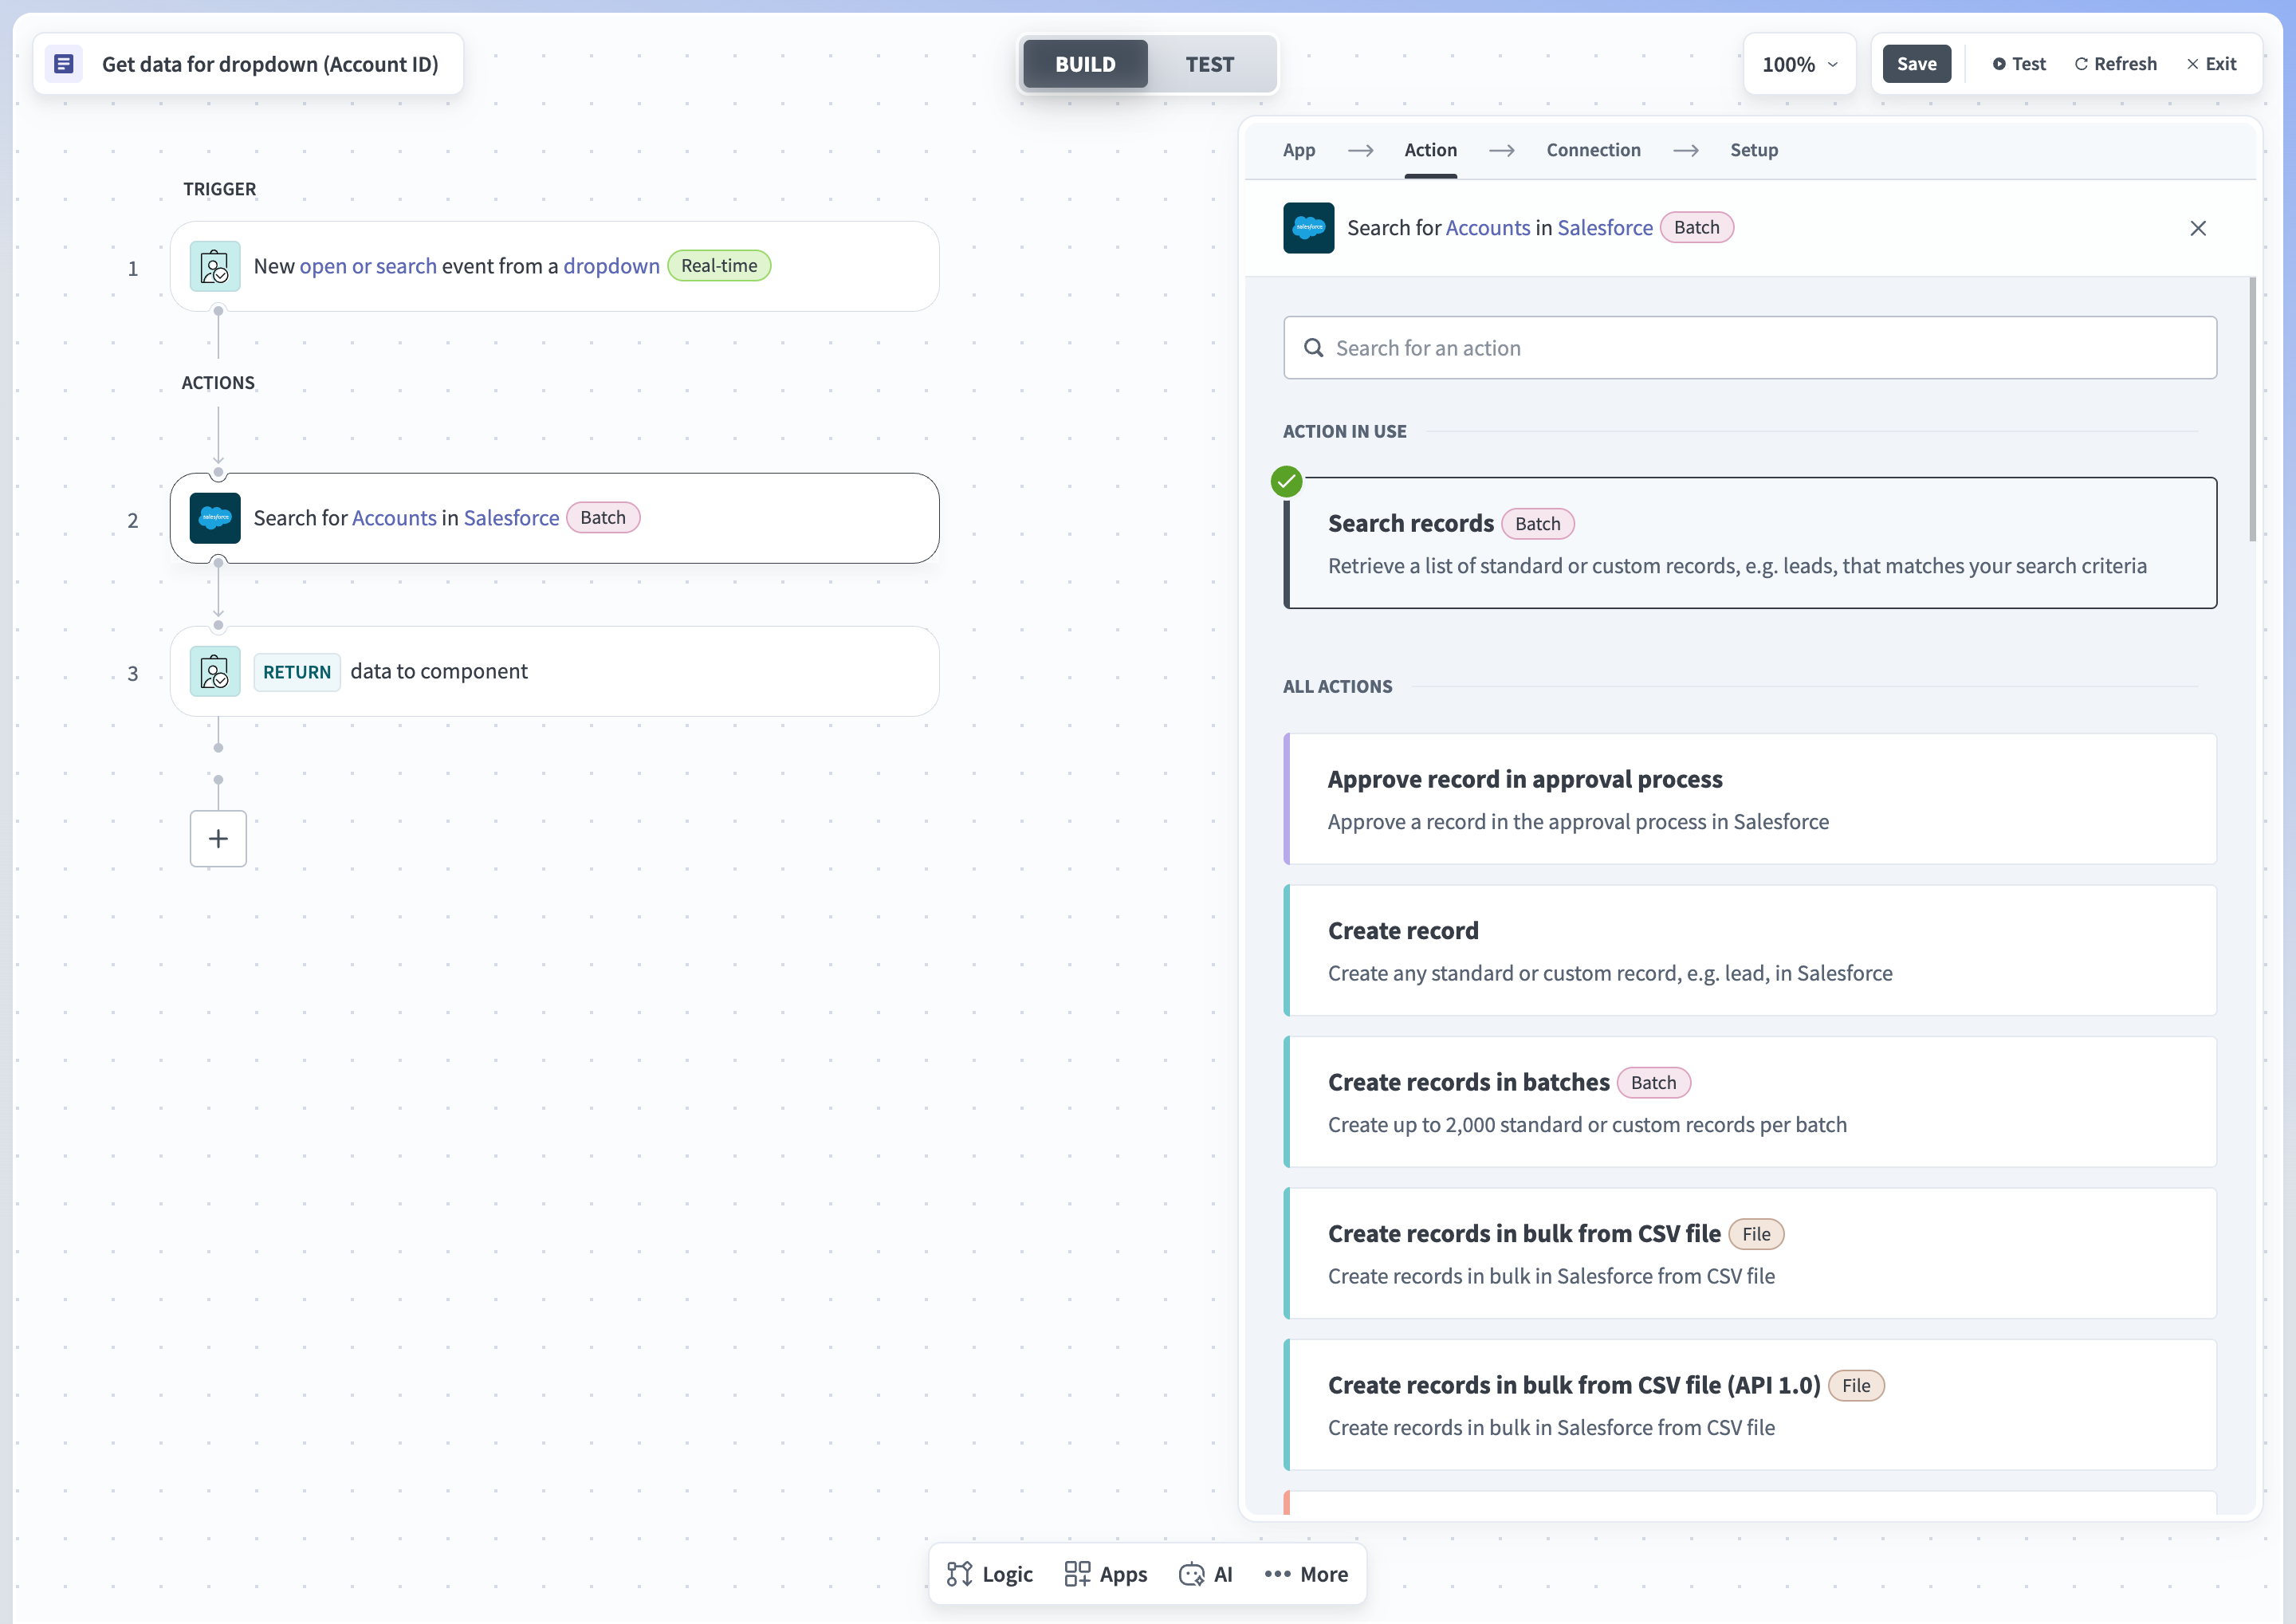This screenshot has height=1624, width=2296.
Task: Click the Batch badge in step 2
Action: click(603, 518)
